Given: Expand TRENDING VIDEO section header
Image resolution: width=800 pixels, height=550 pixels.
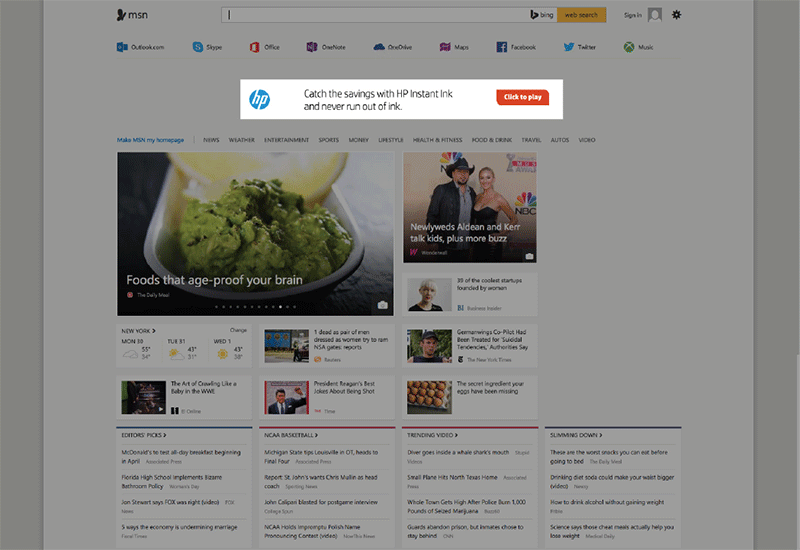Looking at the screenshot, I should tap(433, 435).
